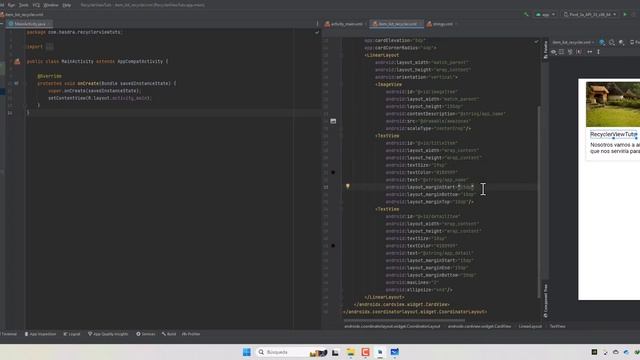This screenshot has height=360, width=640.
Task: Open the red C app on taskbar
Action: coord(365,352)
